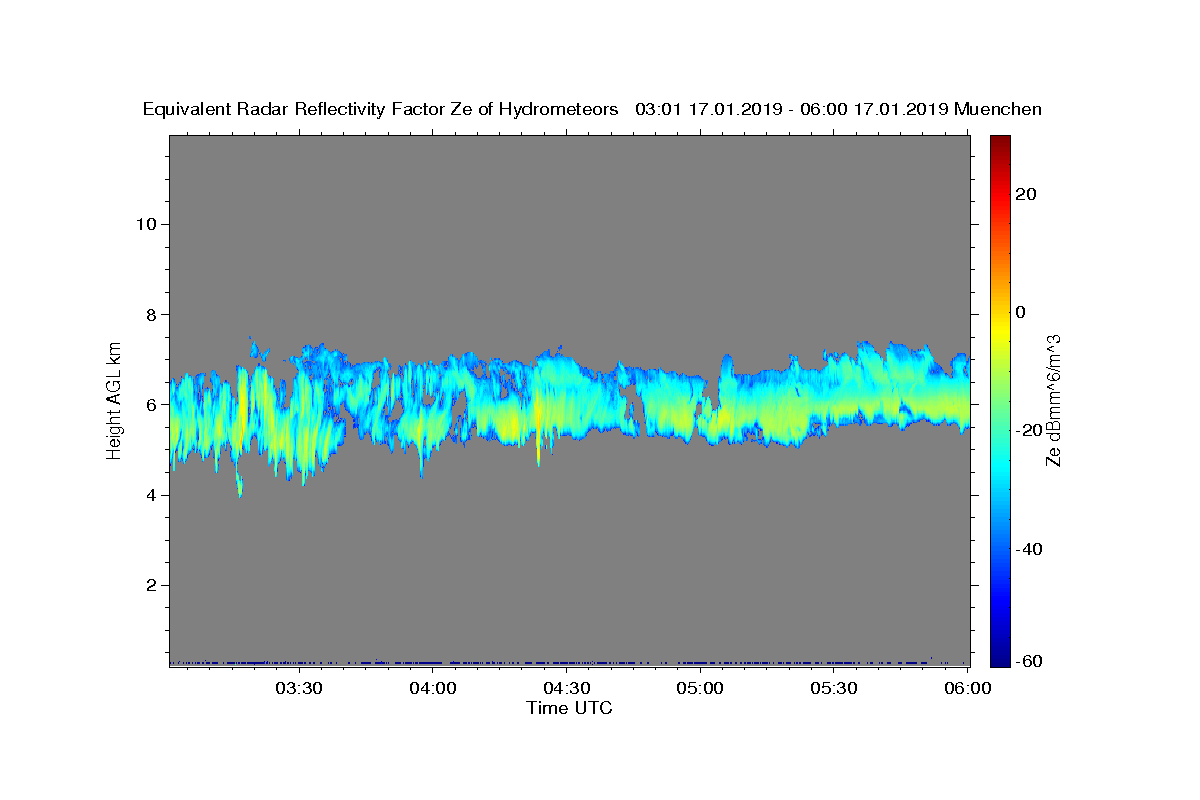Viewport: 1200px width, 800px height.
Task: Click the colorbar value '0'
Action: point(1021,312)
